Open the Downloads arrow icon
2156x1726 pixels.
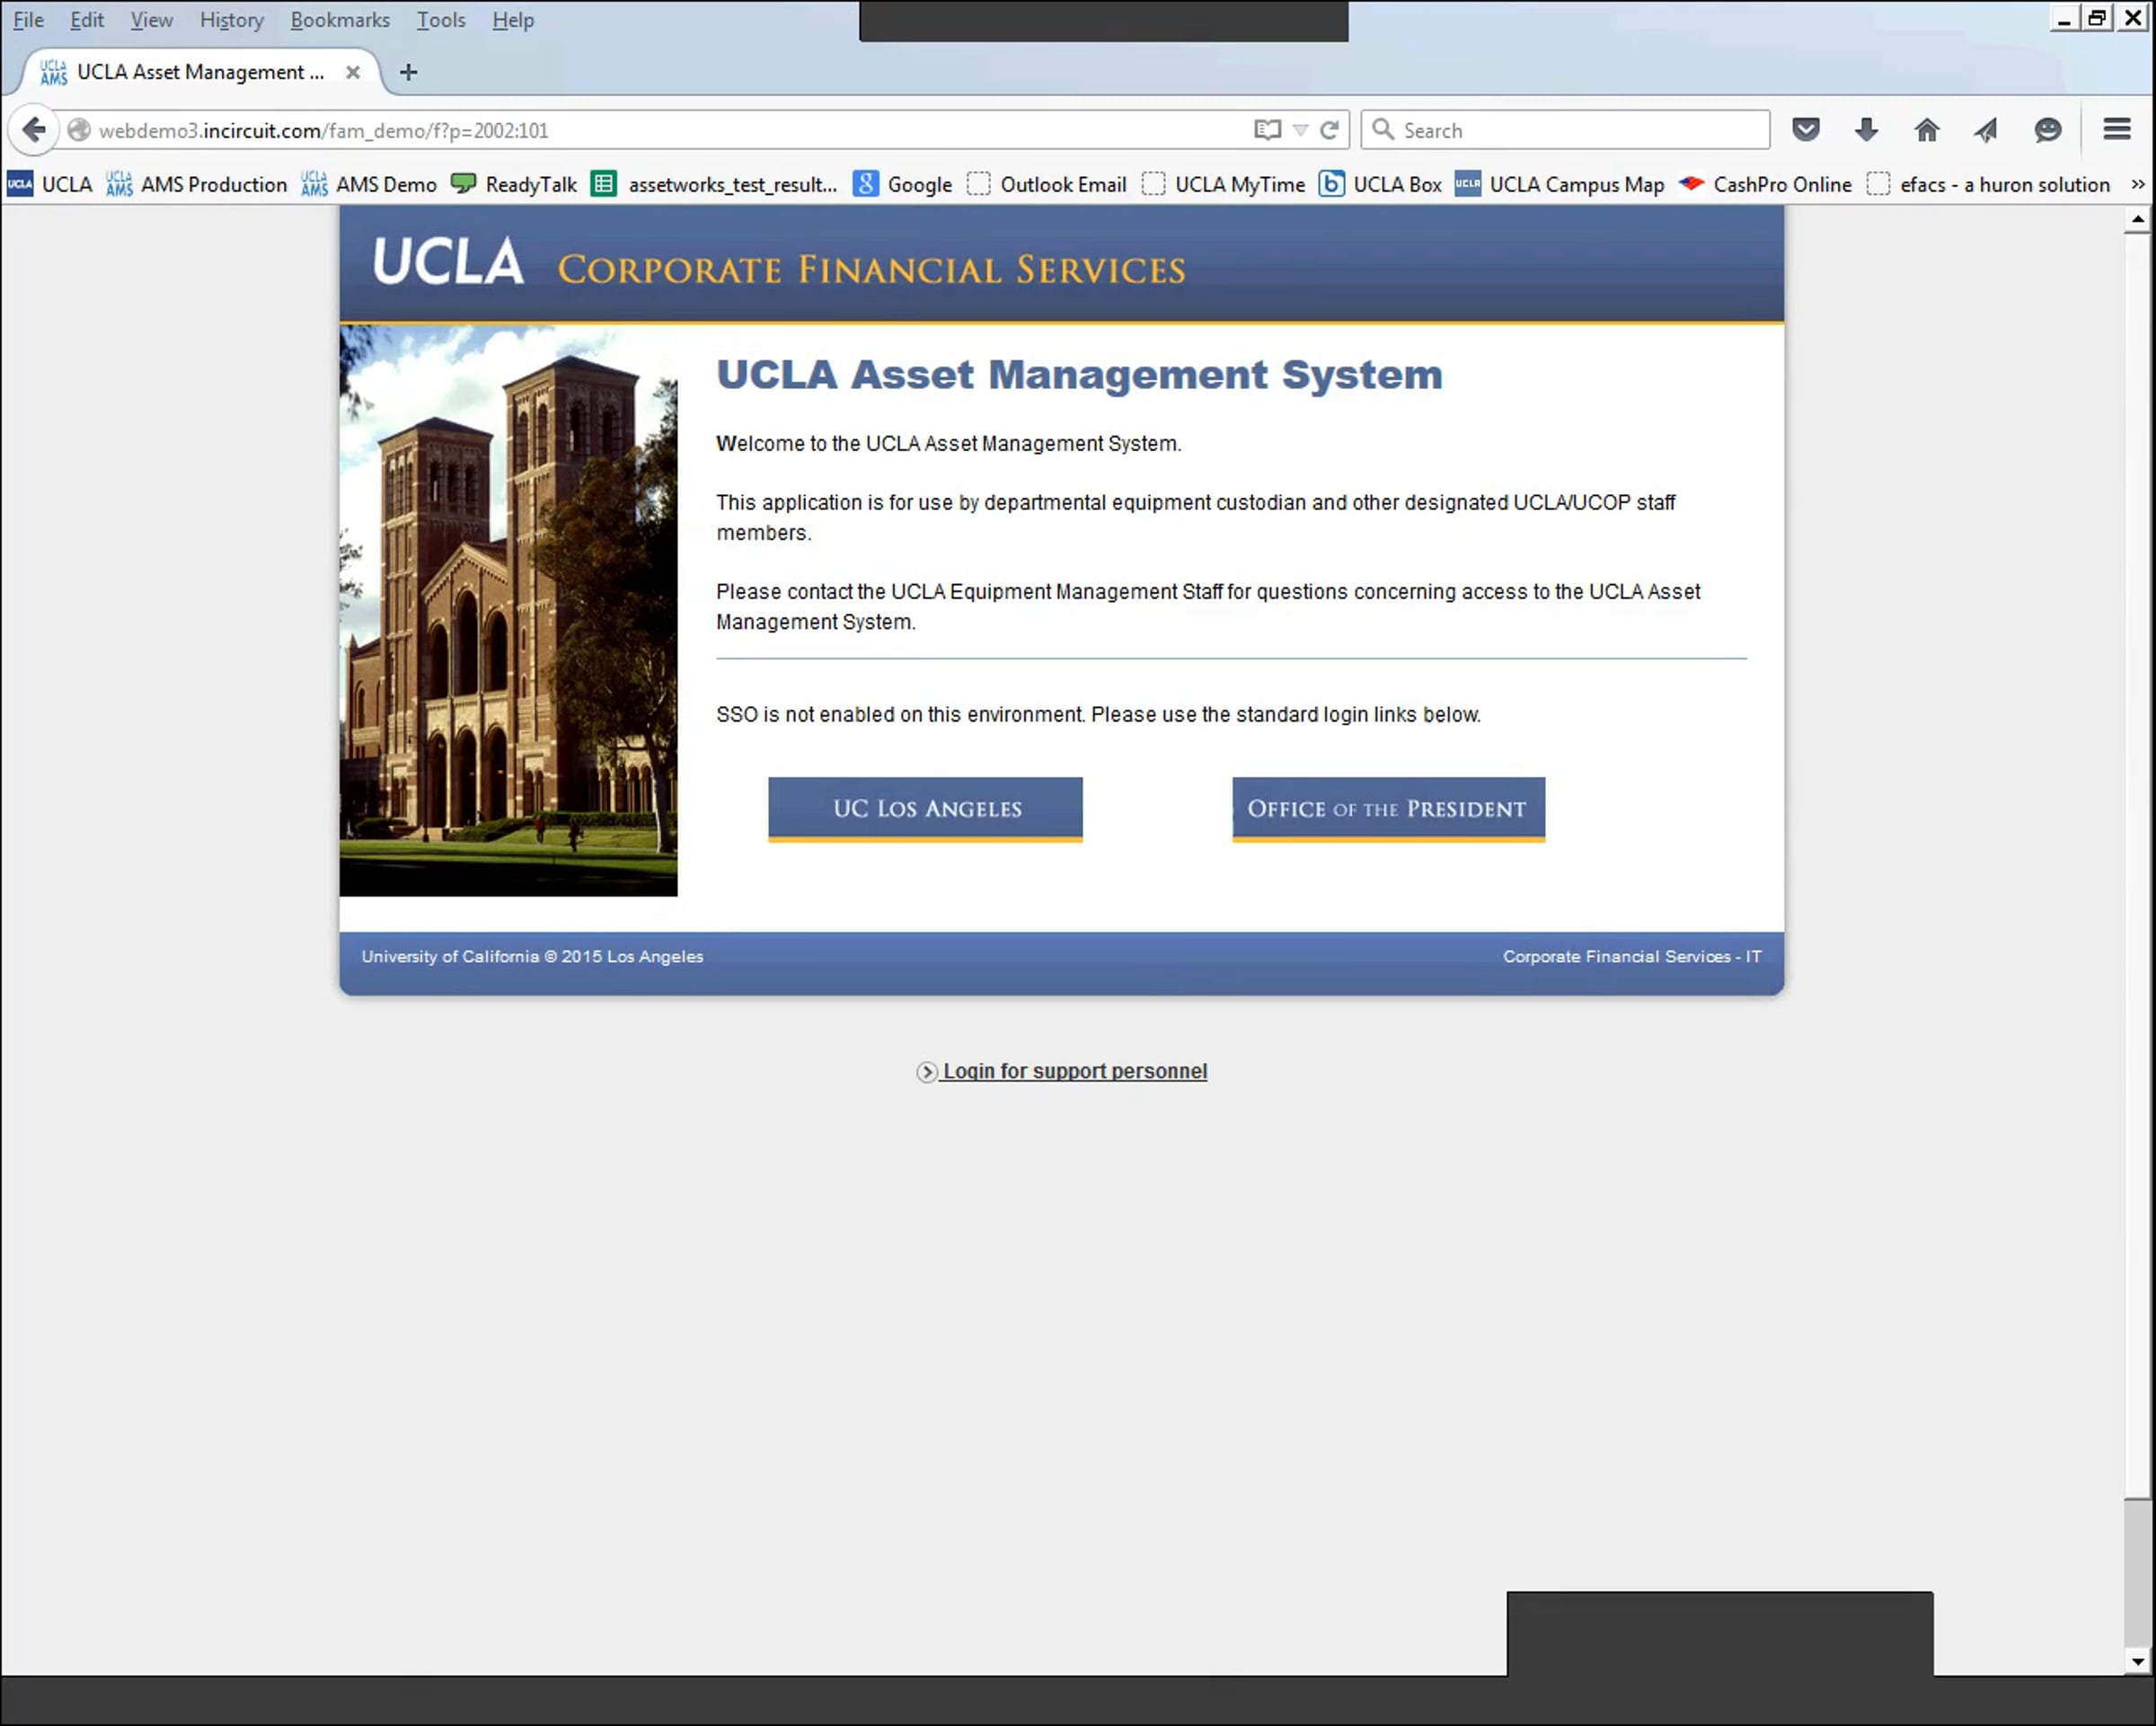click(1866, 130)
